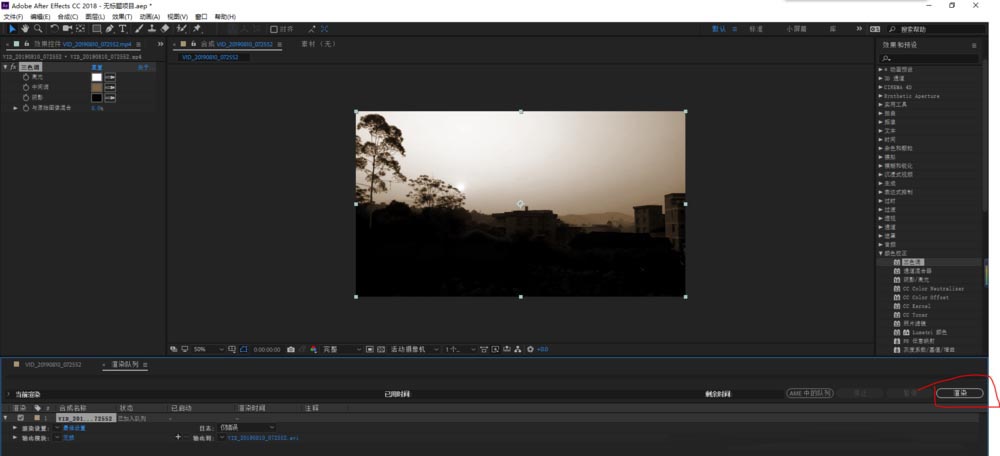Select the Type (T) tool
Screen dimensions: 1000x456
coord(123,29)
